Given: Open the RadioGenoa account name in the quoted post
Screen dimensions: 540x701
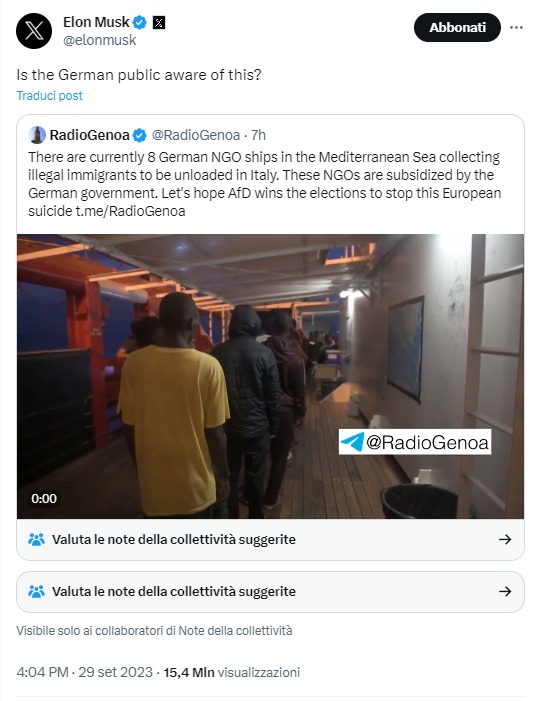Looking at the screenshot, I should 89,135.
